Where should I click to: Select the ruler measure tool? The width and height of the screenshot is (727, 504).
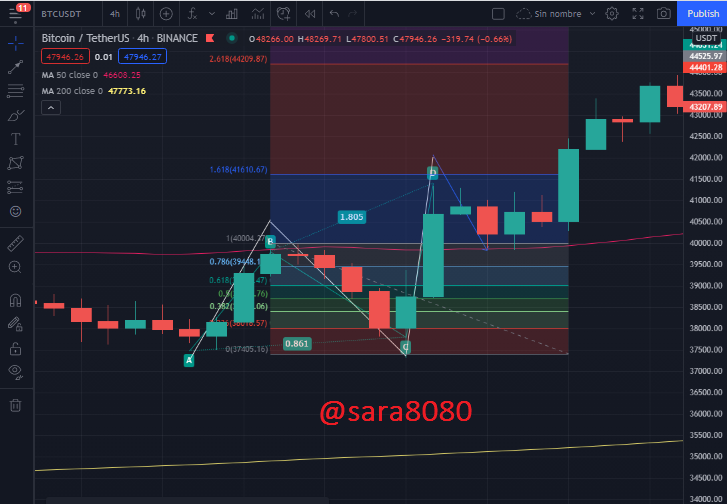click(16, 243)
